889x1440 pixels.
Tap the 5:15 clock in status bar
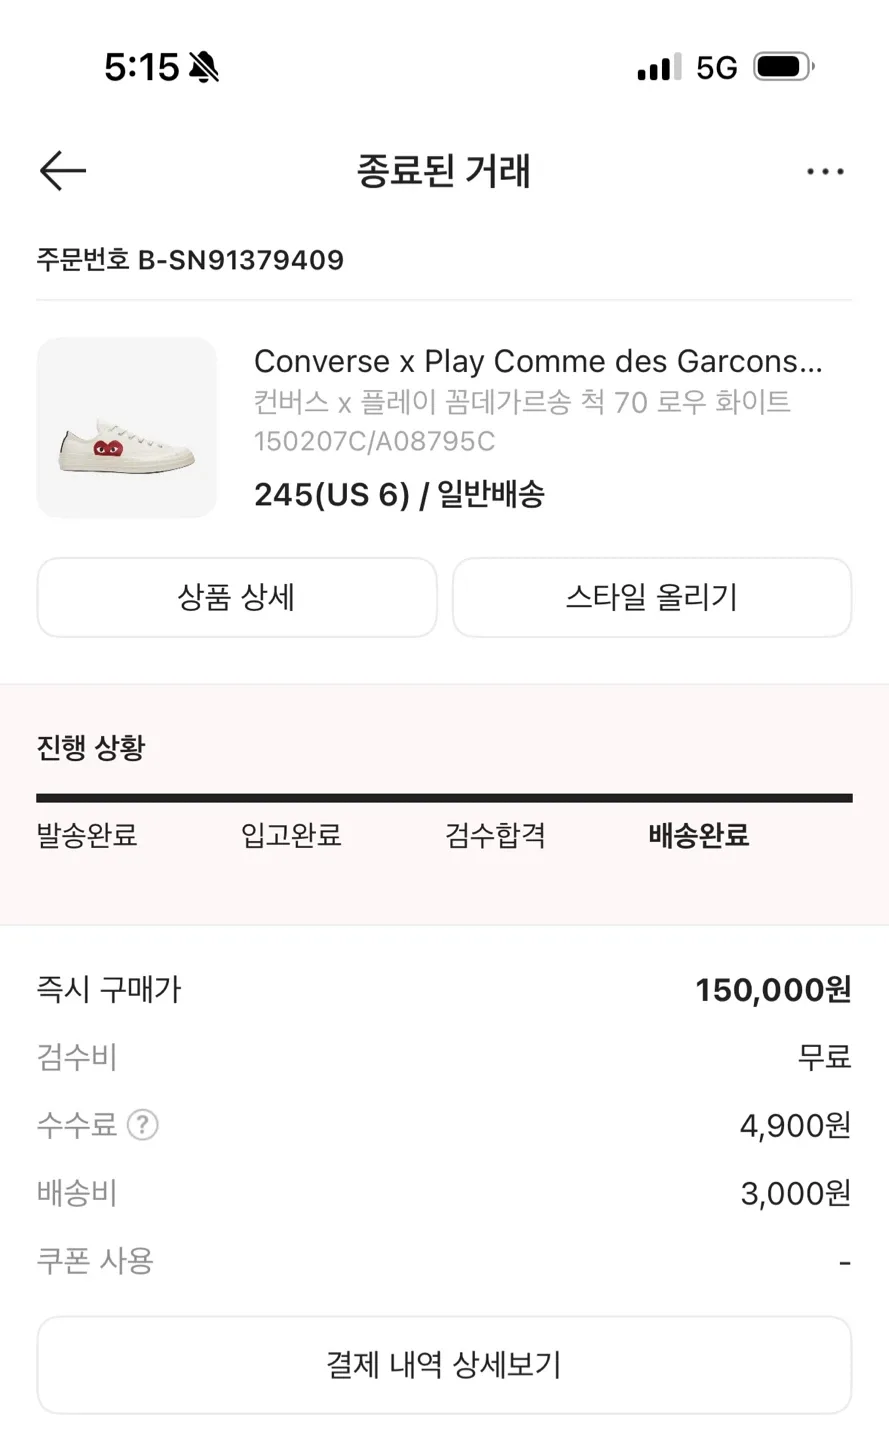[x=141, y=67]
